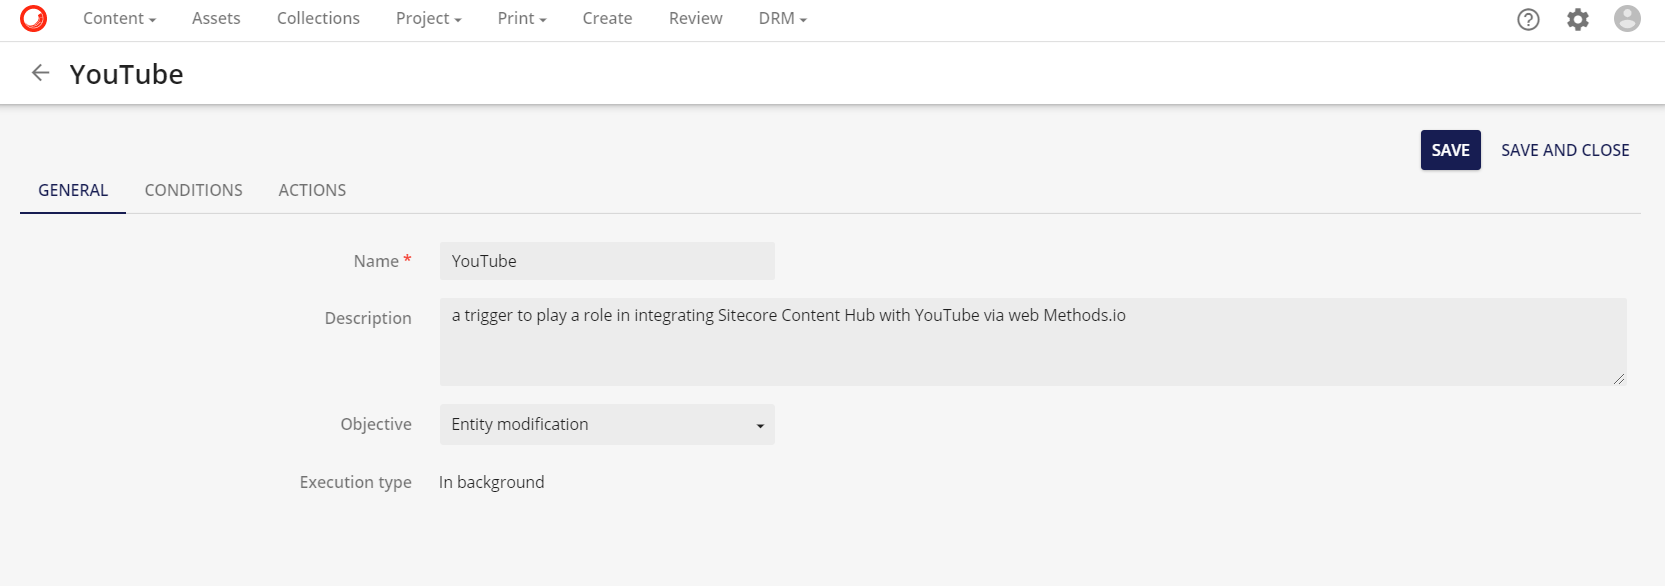Expand the Content menu
The image size is (1665, 586).
[120, 18]
